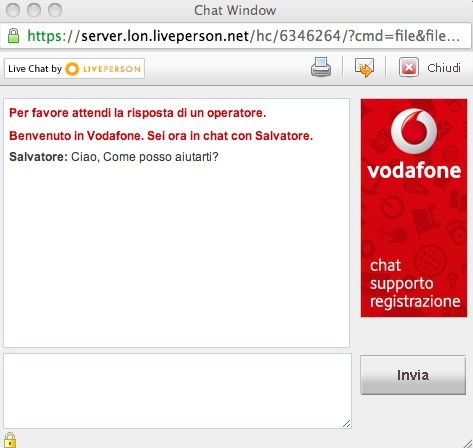
Task: Click the leftmost window control button
Action: click(13, 10)
